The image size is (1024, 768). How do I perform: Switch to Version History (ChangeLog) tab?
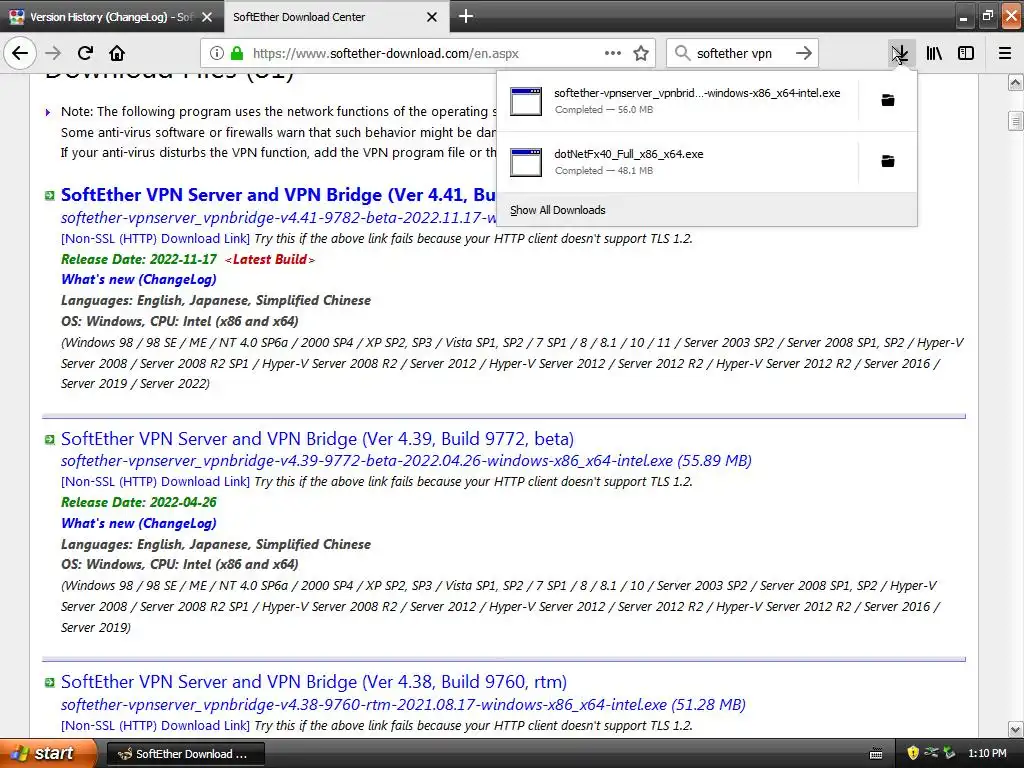pyautogui.click(x=111, y=17)
